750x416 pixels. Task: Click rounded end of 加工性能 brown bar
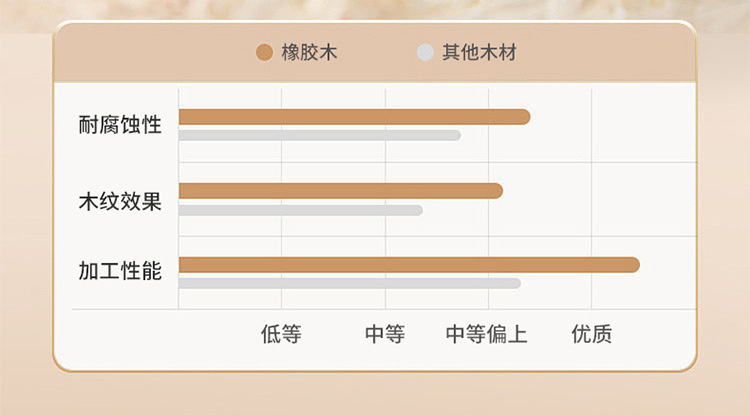tap(633, 265)
